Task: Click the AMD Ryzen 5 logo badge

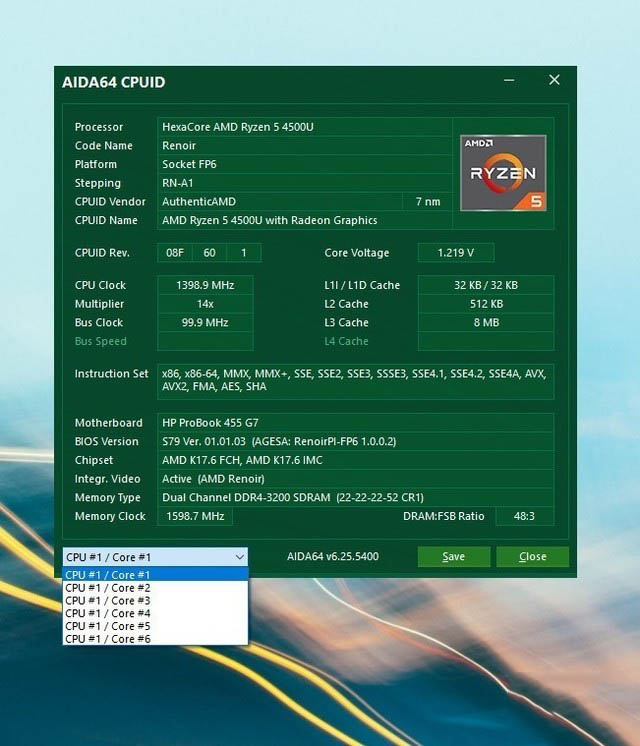Action: click(503, 173)
